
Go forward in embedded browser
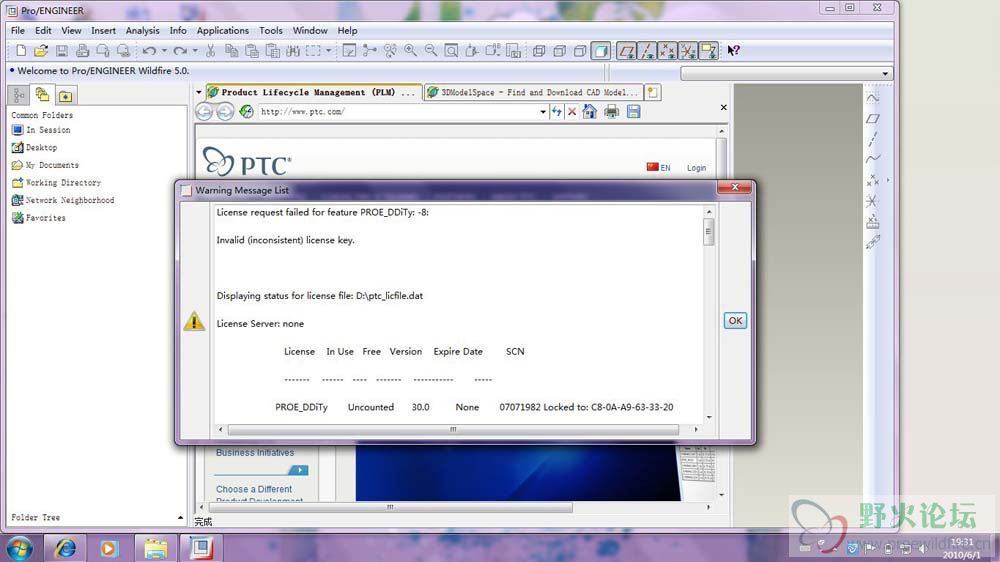click(x=224, y=112)
